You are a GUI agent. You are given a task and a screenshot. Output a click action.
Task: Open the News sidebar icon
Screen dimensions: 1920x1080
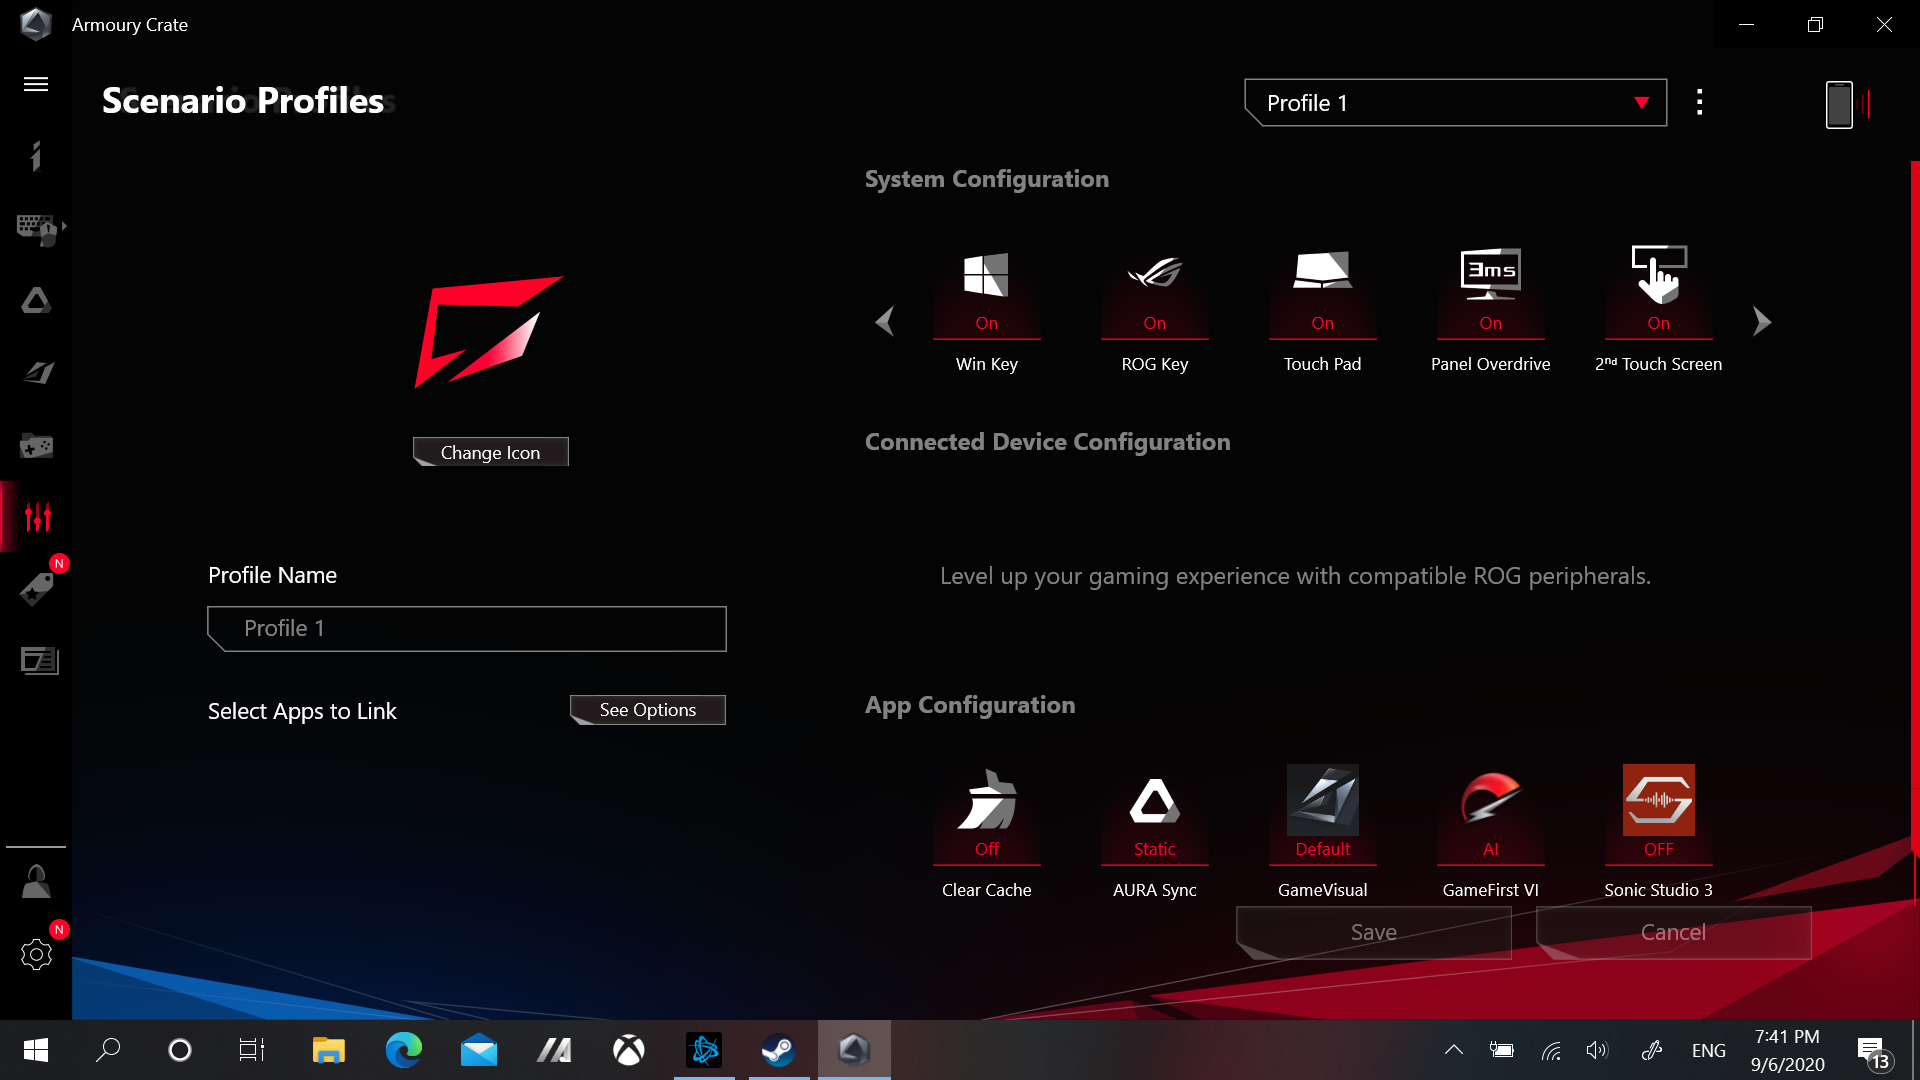pos(39,661)
